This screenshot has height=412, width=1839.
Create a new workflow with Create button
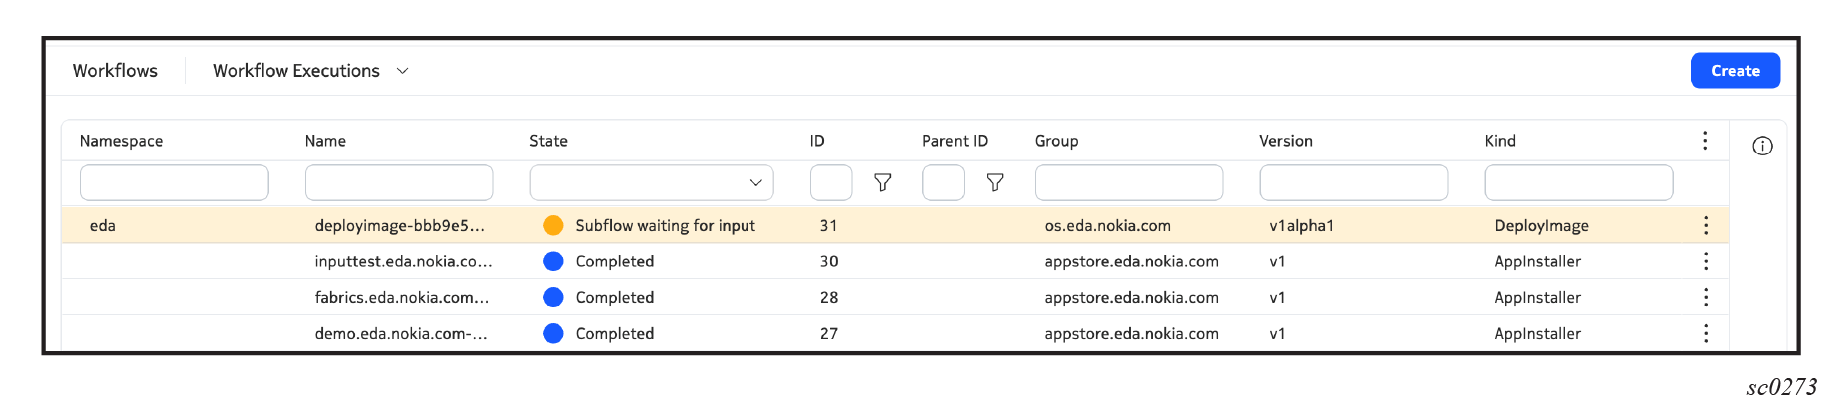[x=1735, y=71]
